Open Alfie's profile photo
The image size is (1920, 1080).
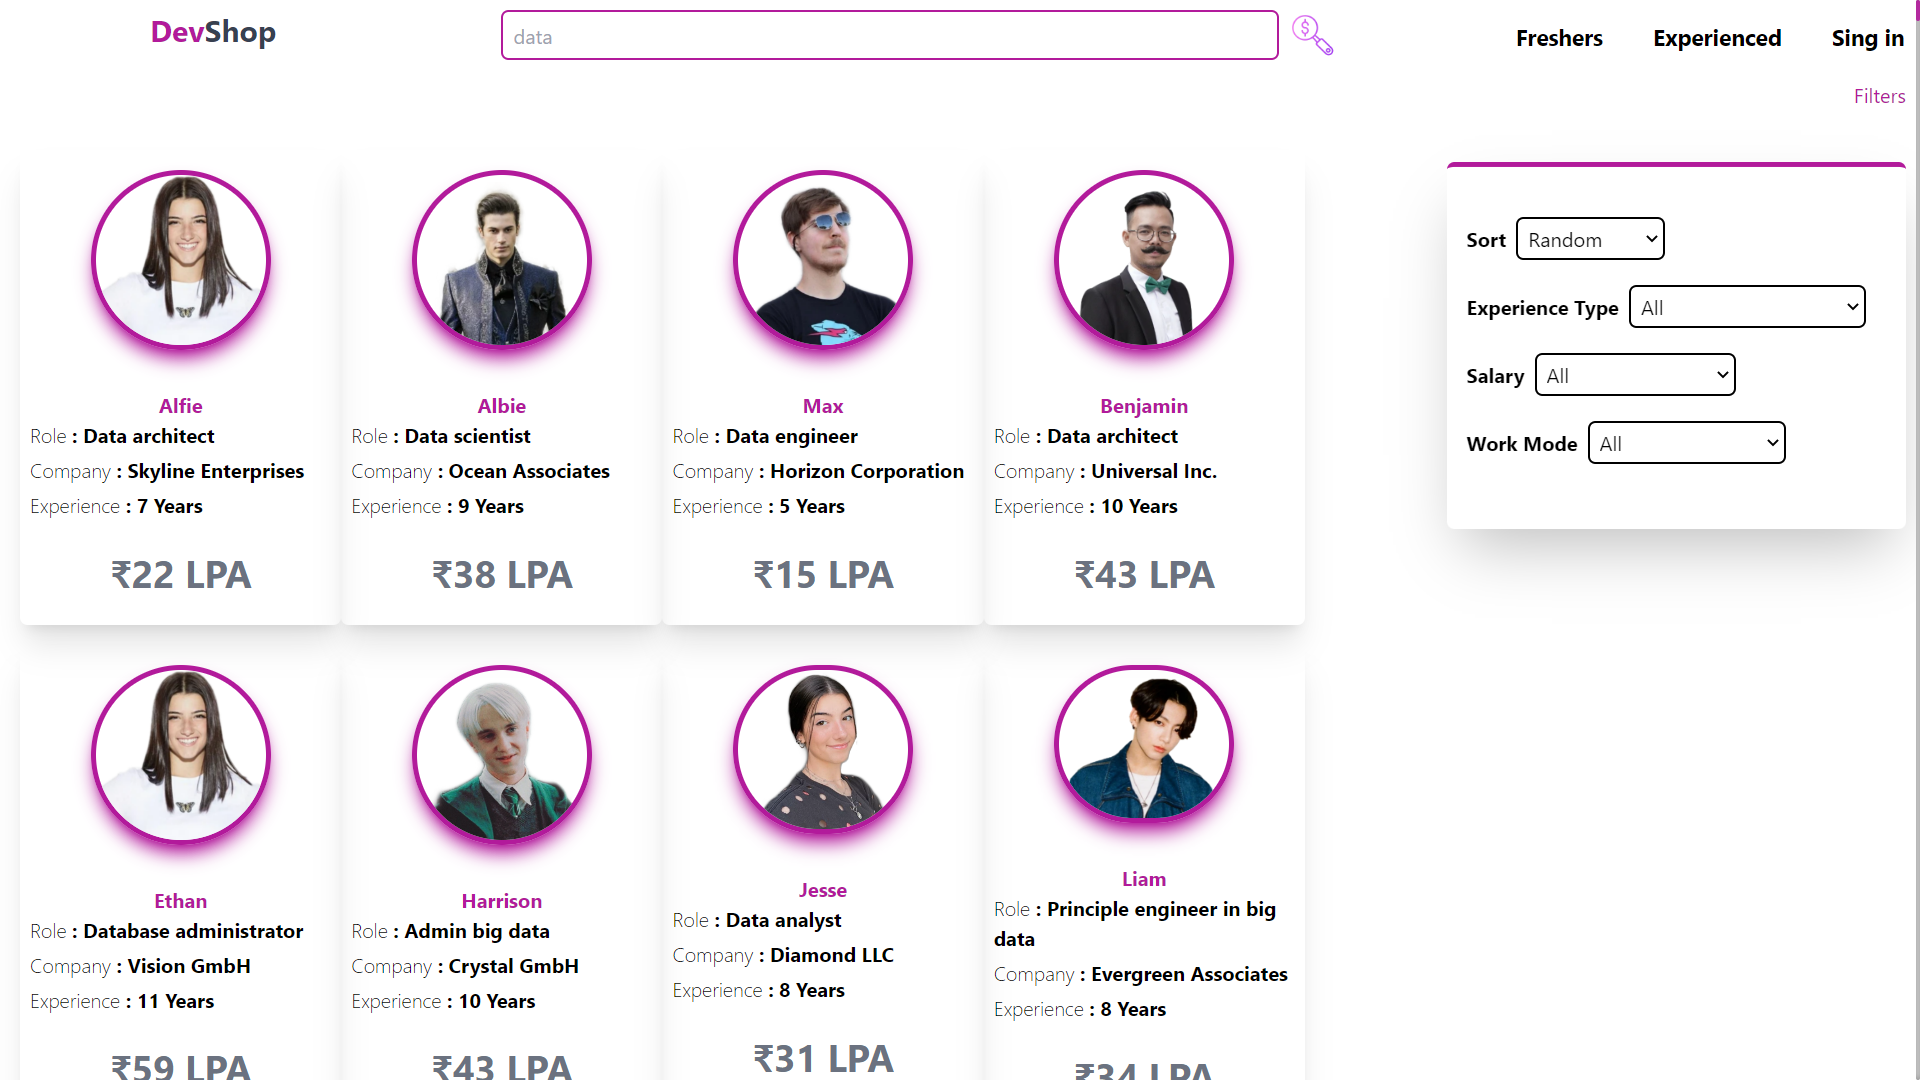coord(181,259)
